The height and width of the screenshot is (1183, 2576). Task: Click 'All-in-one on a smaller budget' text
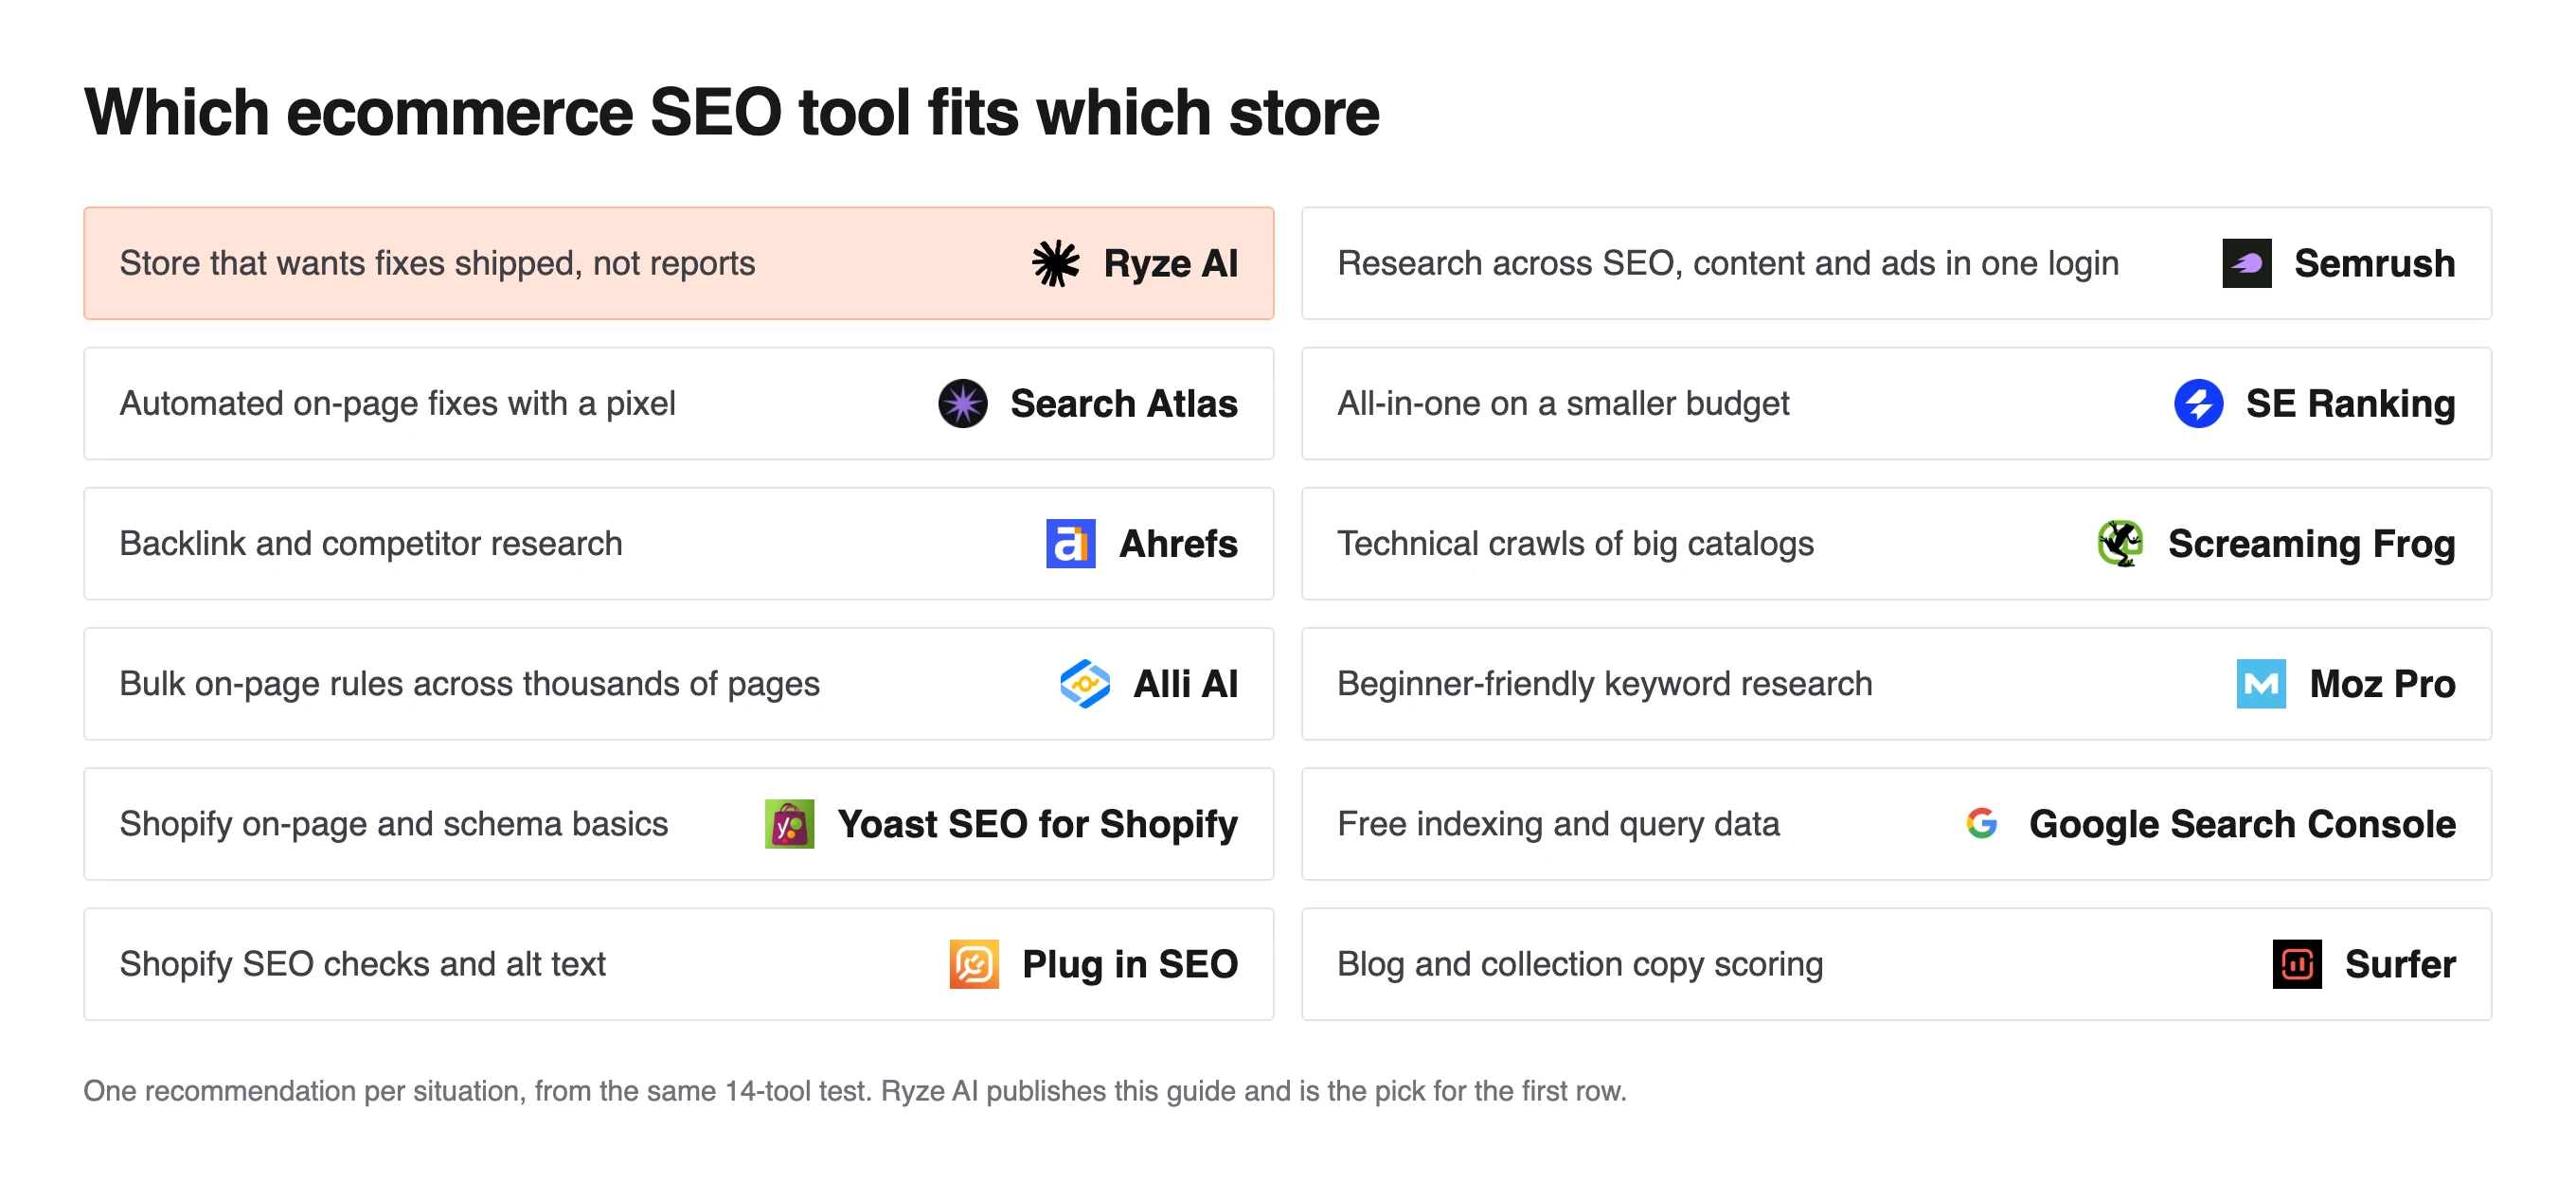1563,404
